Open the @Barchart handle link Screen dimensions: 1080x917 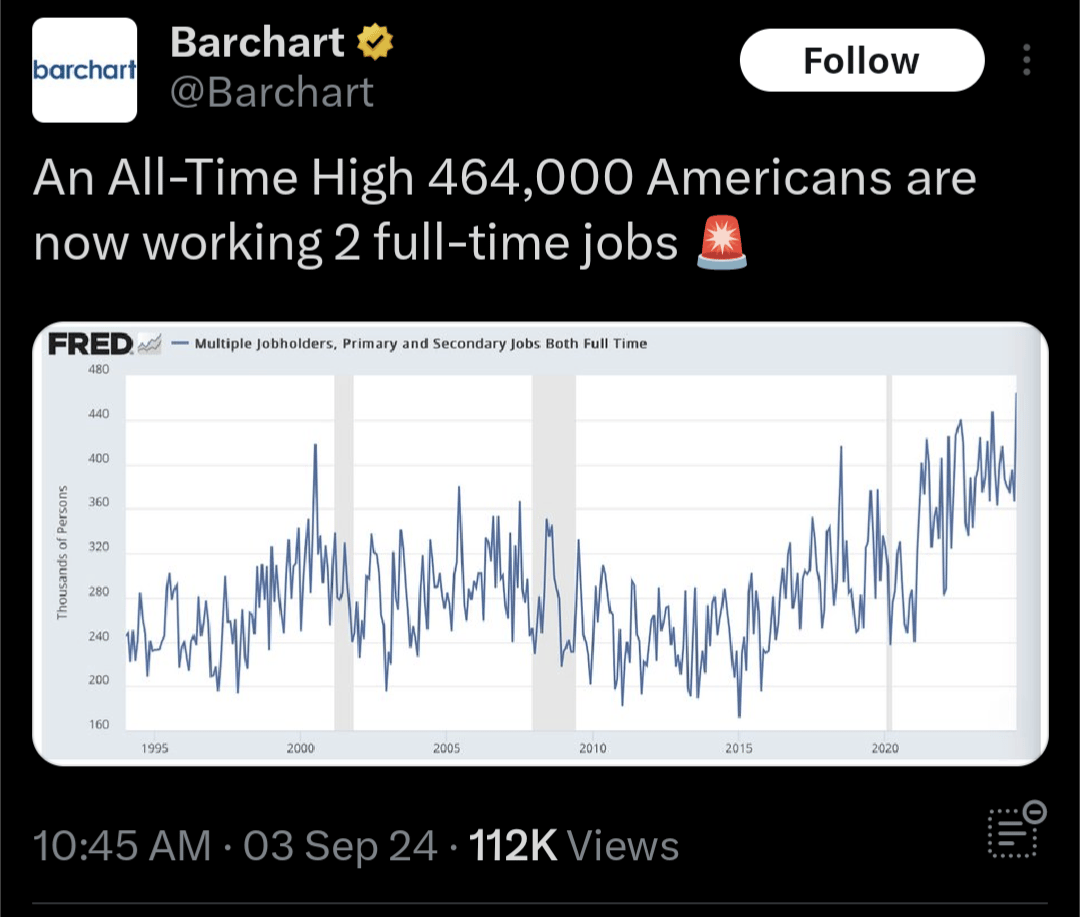(x=271, y=92)
